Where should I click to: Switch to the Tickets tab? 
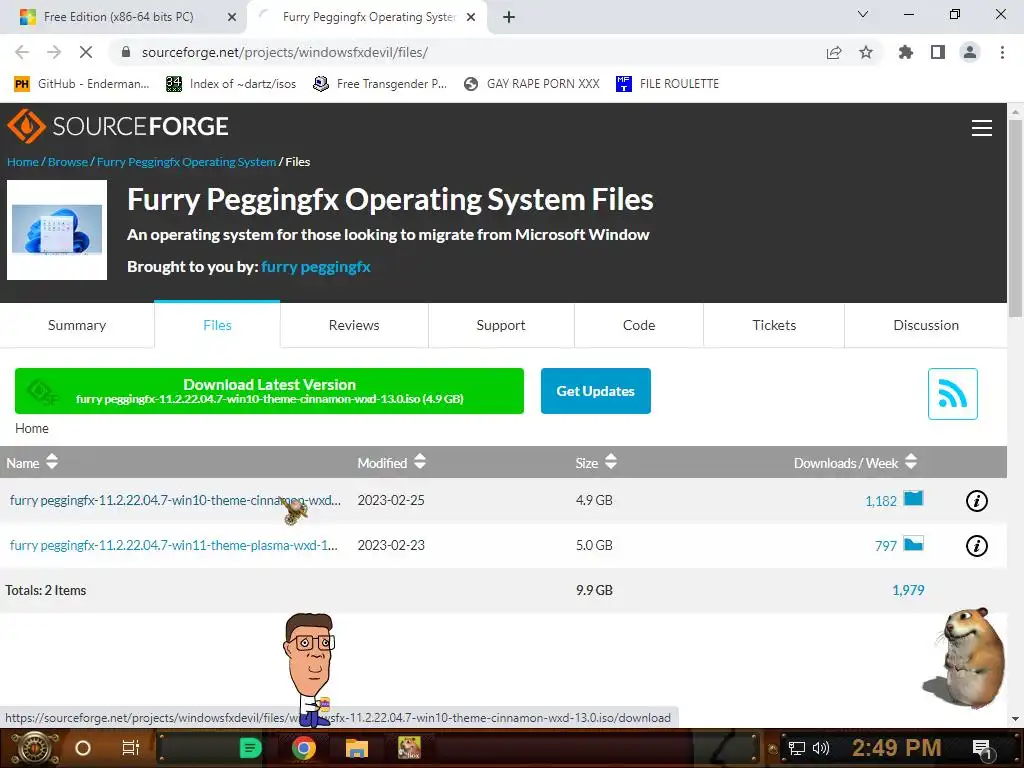tap(774, 325)
